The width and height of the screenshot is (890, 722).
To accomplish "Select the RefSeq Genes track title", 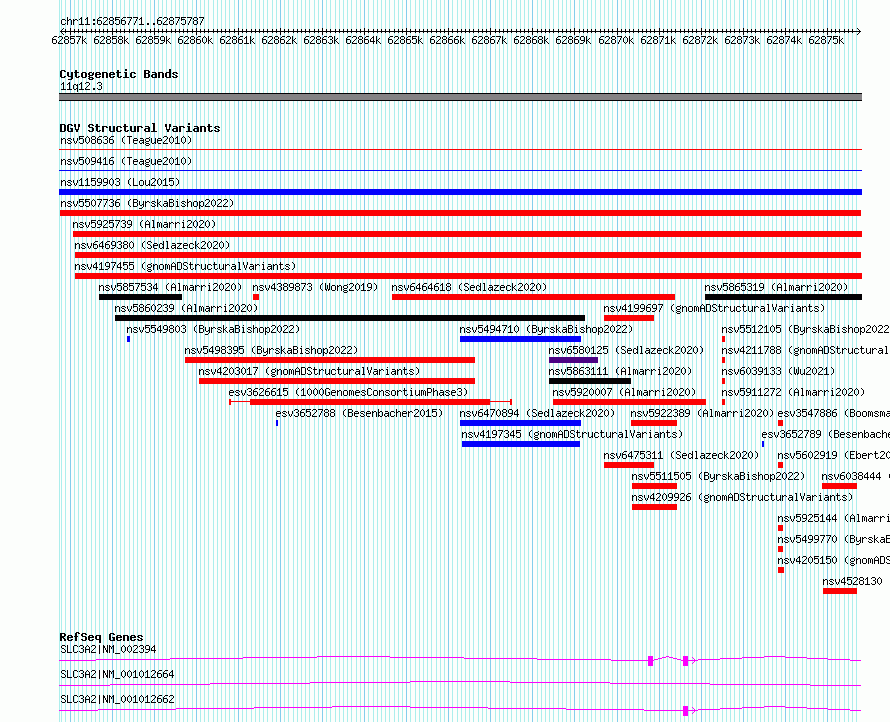I will (x=101, y=637).
